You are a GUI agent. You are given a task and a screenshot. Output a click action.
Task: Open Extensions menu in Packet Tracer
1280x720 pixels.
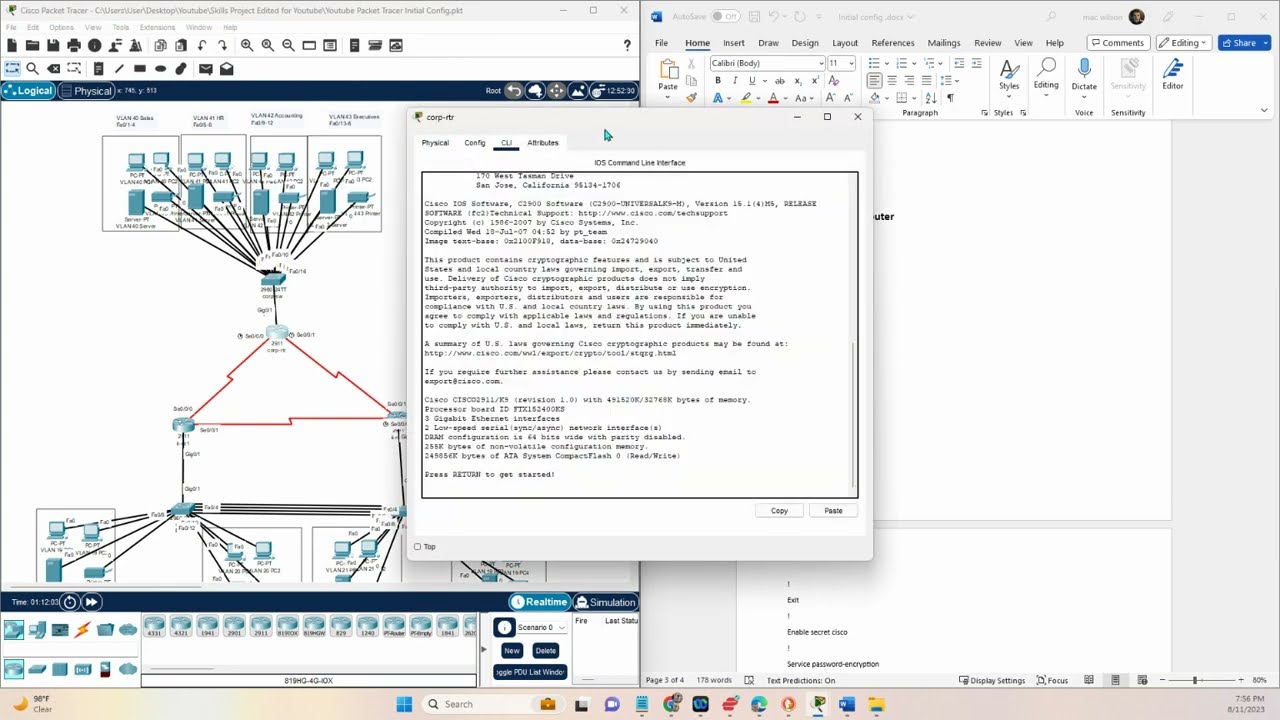(x=157, y=27)
